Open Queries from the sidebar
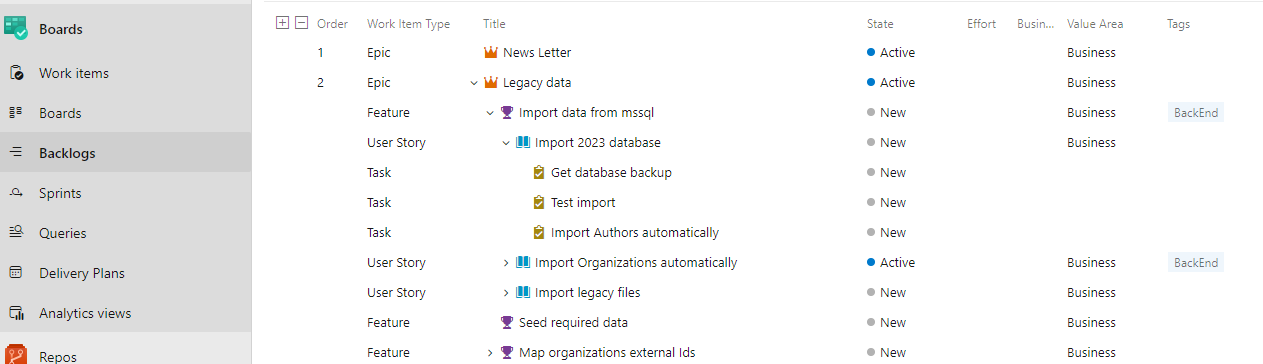This screenshot has height=364, width=1263. [62, 233]
